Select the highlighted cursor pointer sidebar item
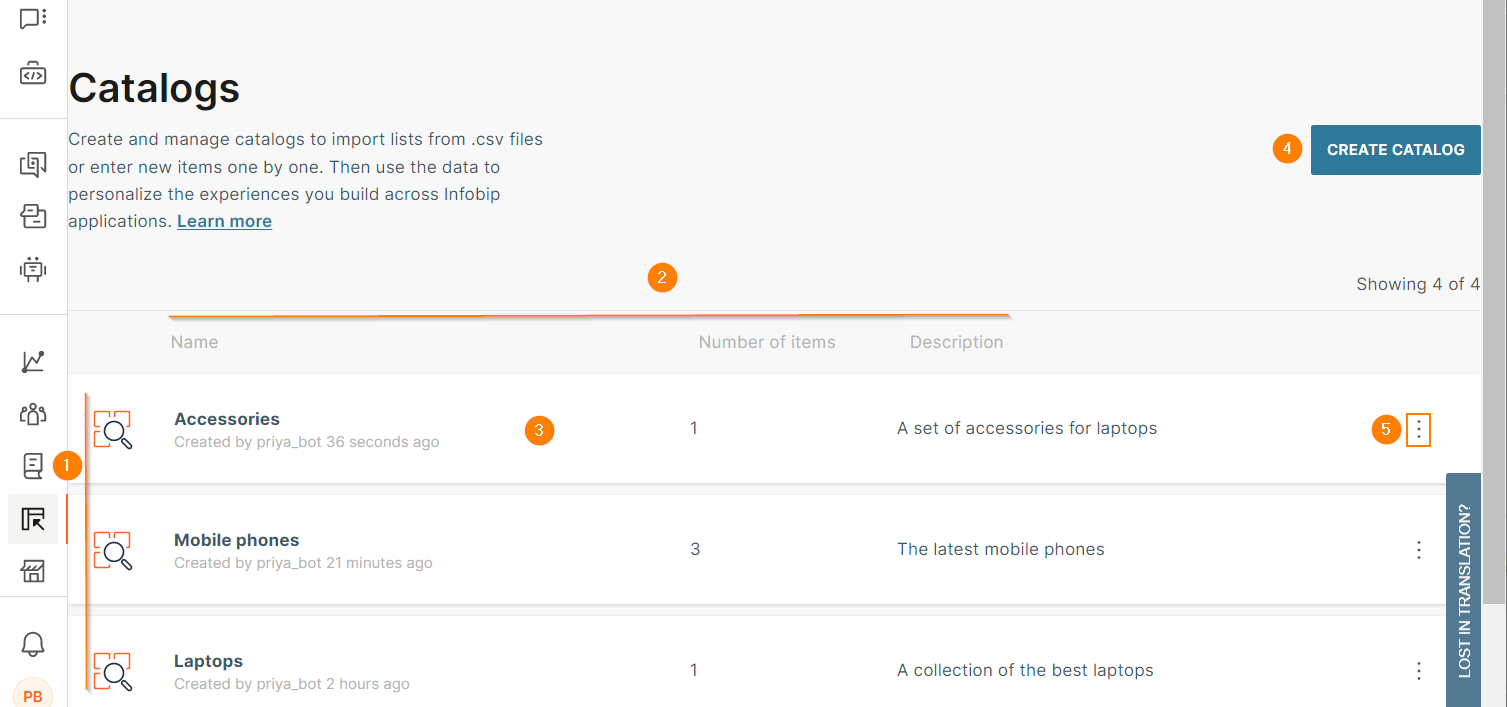 (x=33, y=519)
